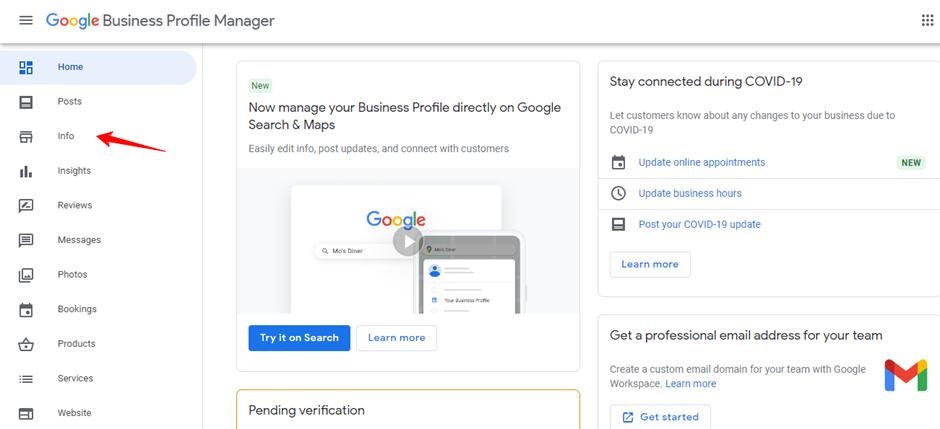Play the Business Profile promo video

pos(407,241)
